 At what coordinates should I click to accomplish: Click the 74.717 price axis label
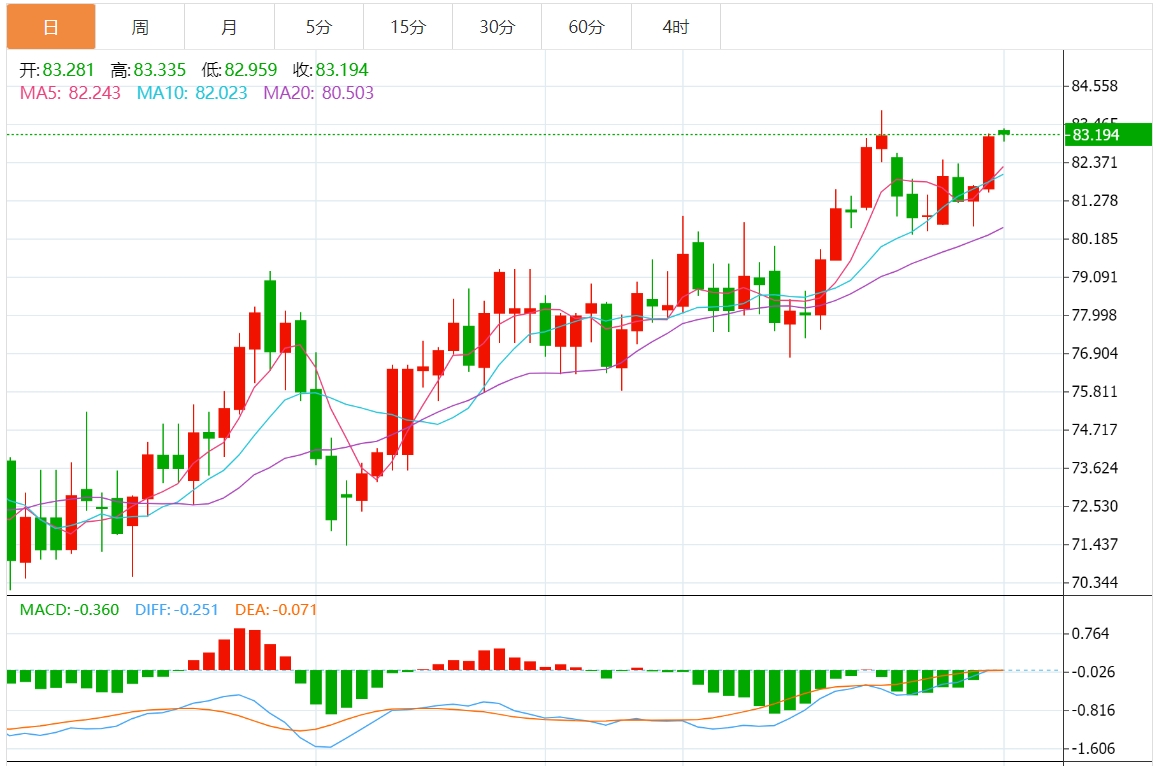coord(1094,429)
